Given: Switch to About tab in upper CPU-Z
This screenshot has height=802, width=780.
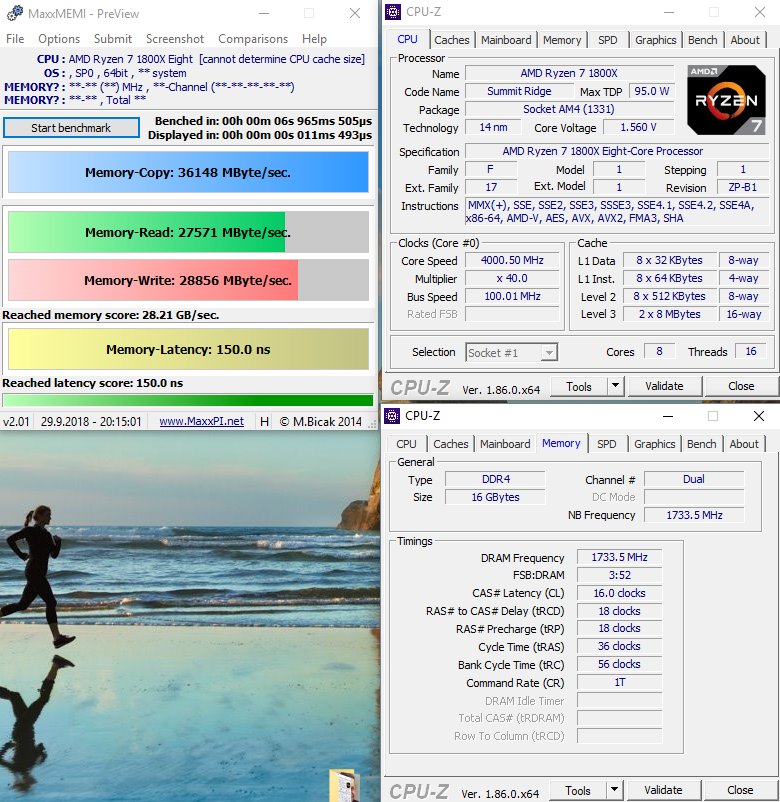Looking at the screenshot, I should coord(745,40).
